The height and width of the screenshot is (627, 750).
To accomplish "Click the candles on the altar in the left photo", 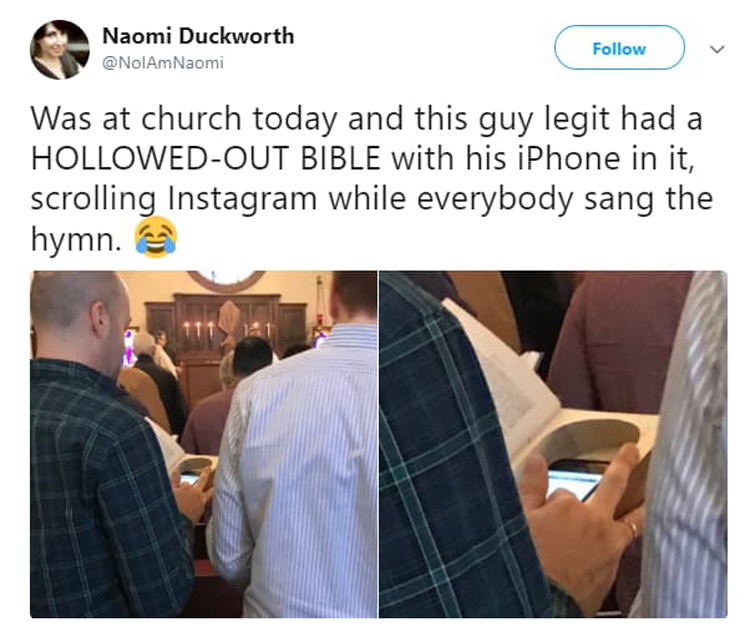I will (198, 331).
